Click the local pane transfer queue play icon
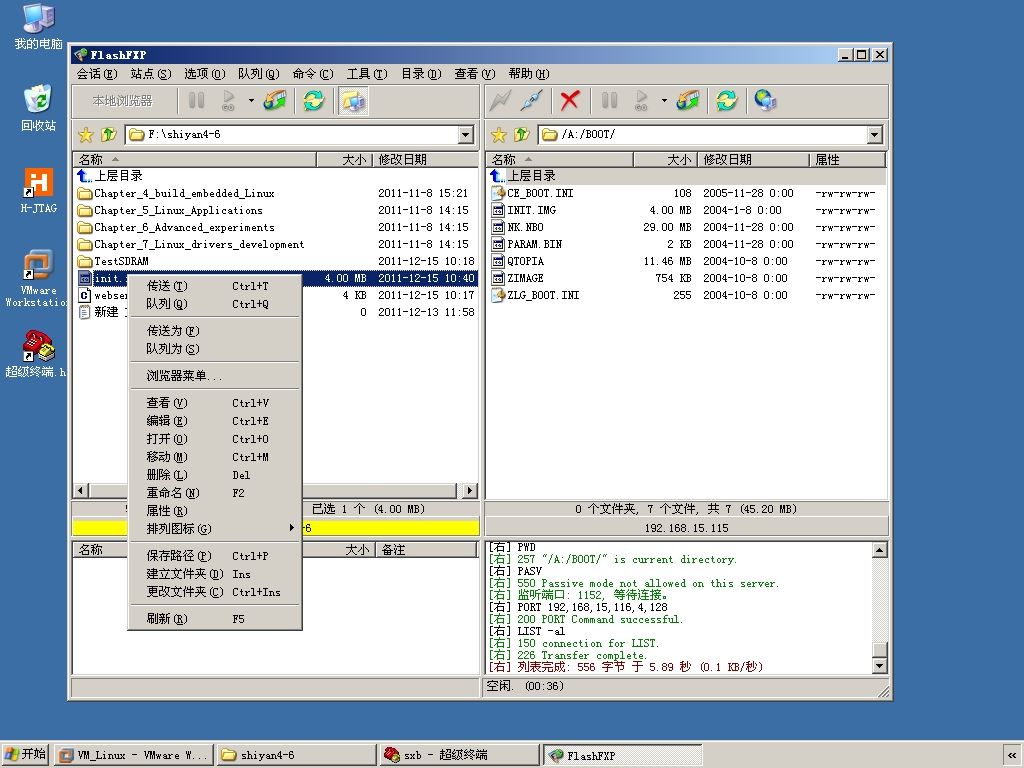Image resolution: width=1024 pixels, height=768 pixels. click(x=229, y=101)
